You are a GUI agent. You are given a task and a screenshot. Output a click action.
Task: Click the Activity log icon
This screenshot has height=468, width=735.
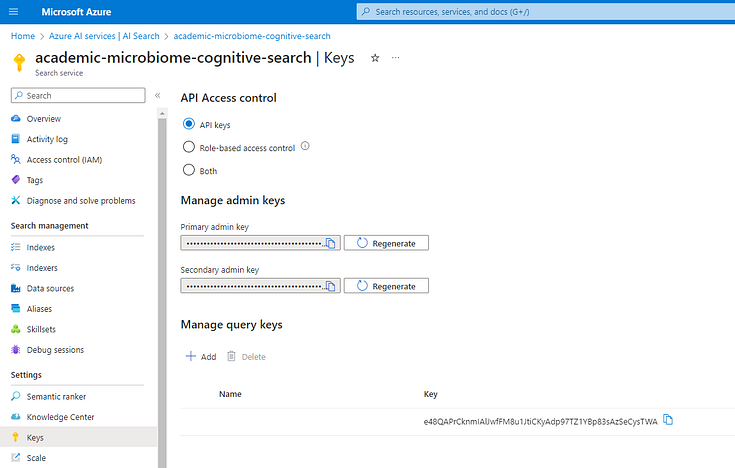click(x=15, y=139)
